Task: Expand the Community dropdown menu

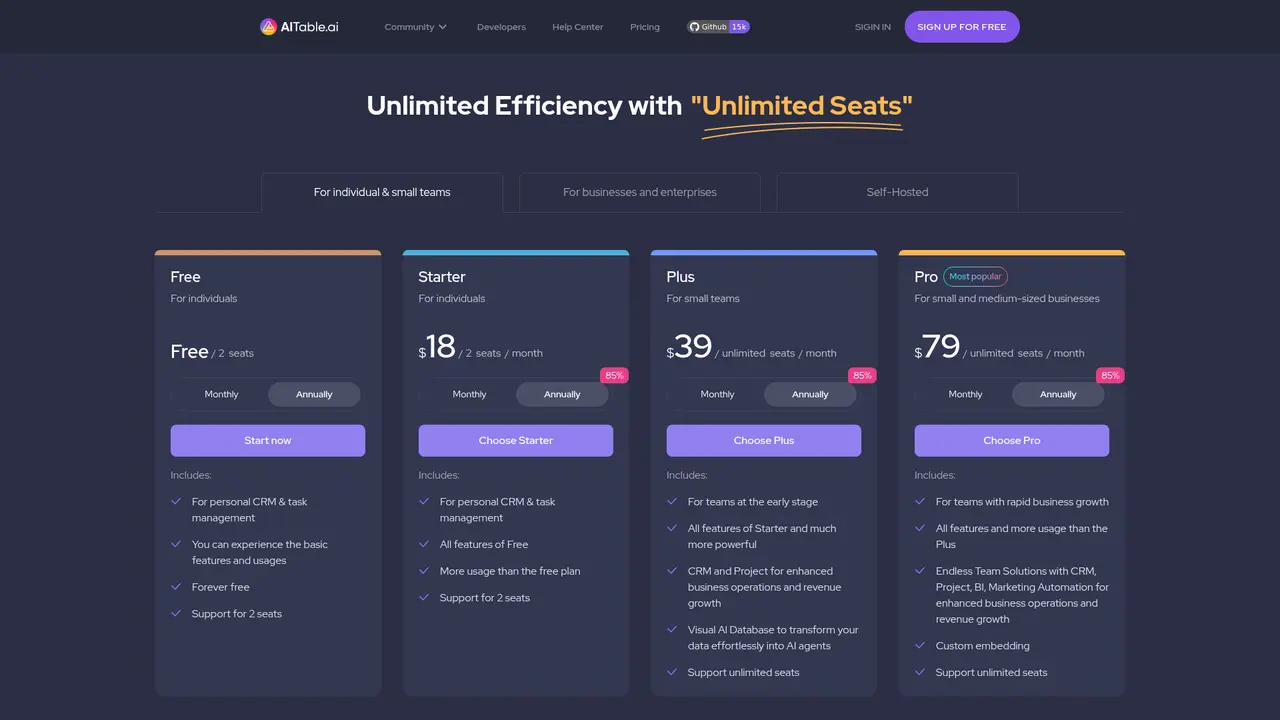Action: click(416, 27)
